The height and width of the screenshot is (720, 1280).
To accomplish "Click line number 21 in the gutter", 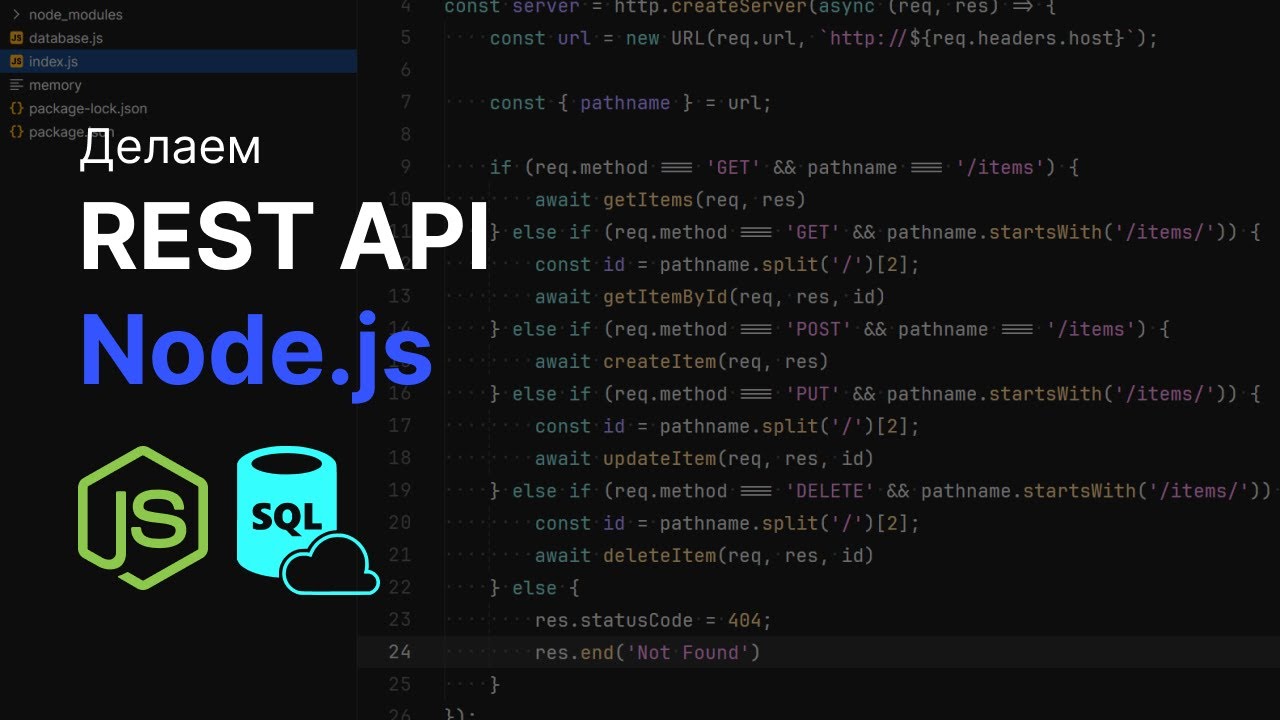I will pos(399,556).
